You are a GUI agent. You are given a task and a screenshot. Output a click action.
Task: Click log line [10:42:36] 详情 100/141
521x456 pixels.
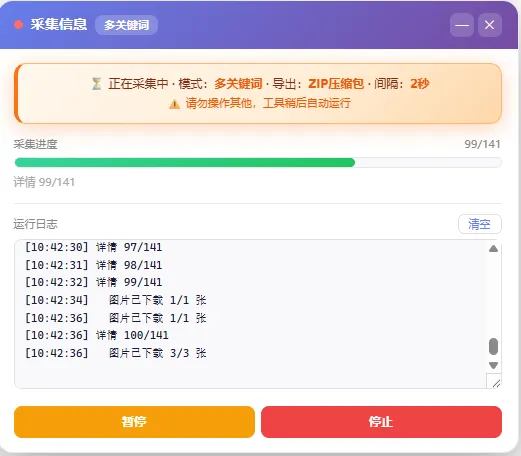(x=97, y=335)
